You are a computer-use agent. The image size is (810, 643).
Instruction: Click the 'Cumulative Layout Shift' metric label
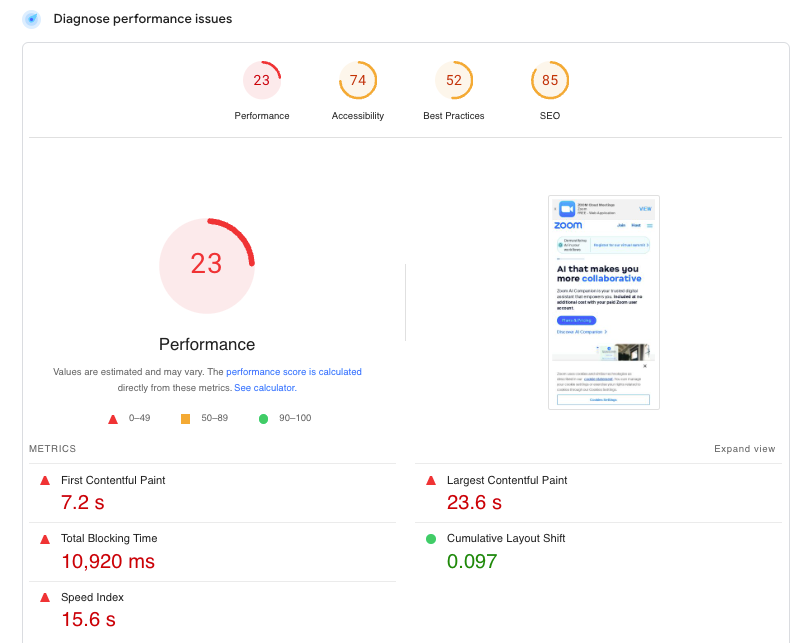point(506,538)
